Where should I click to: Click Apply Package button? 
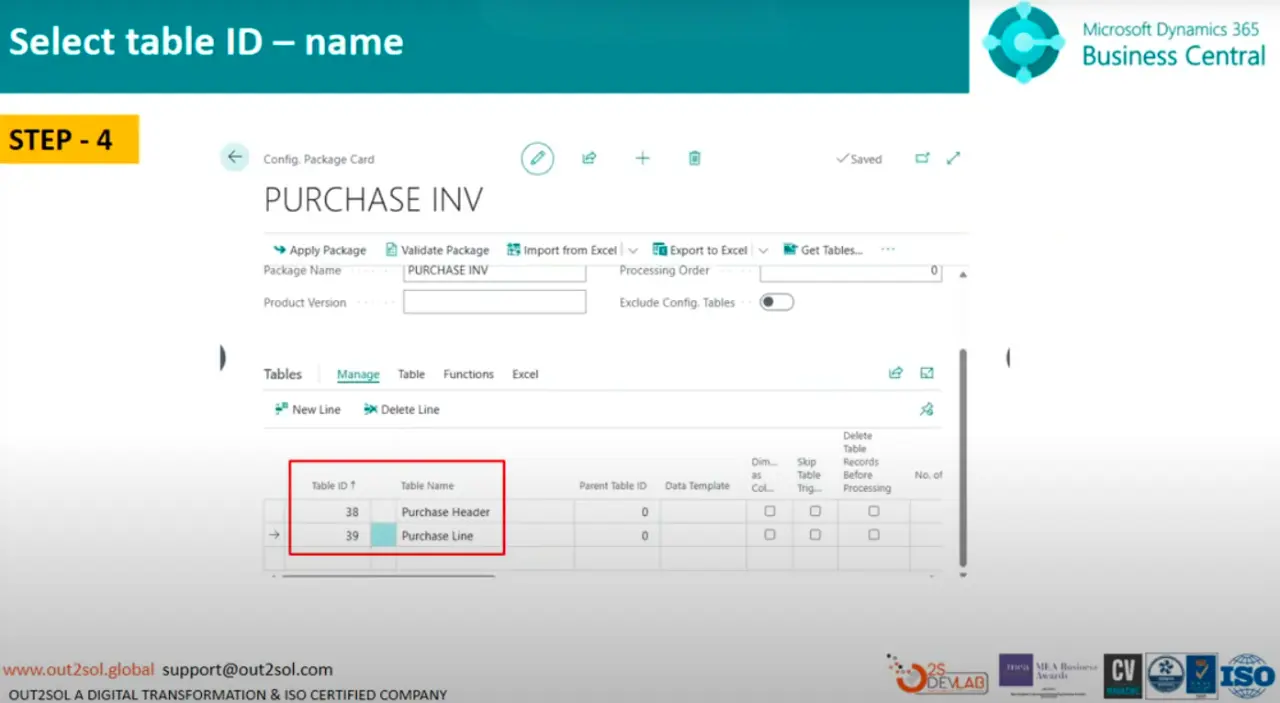click(319, 250)
